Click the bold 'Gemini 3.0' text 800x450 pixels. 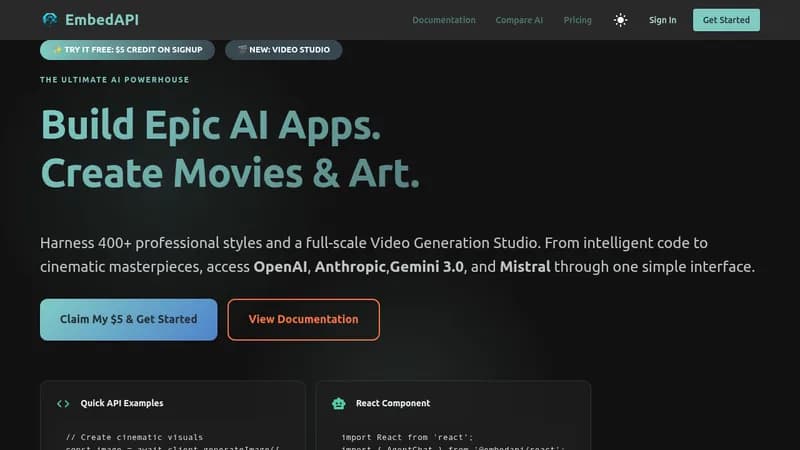tap(427, 266)
